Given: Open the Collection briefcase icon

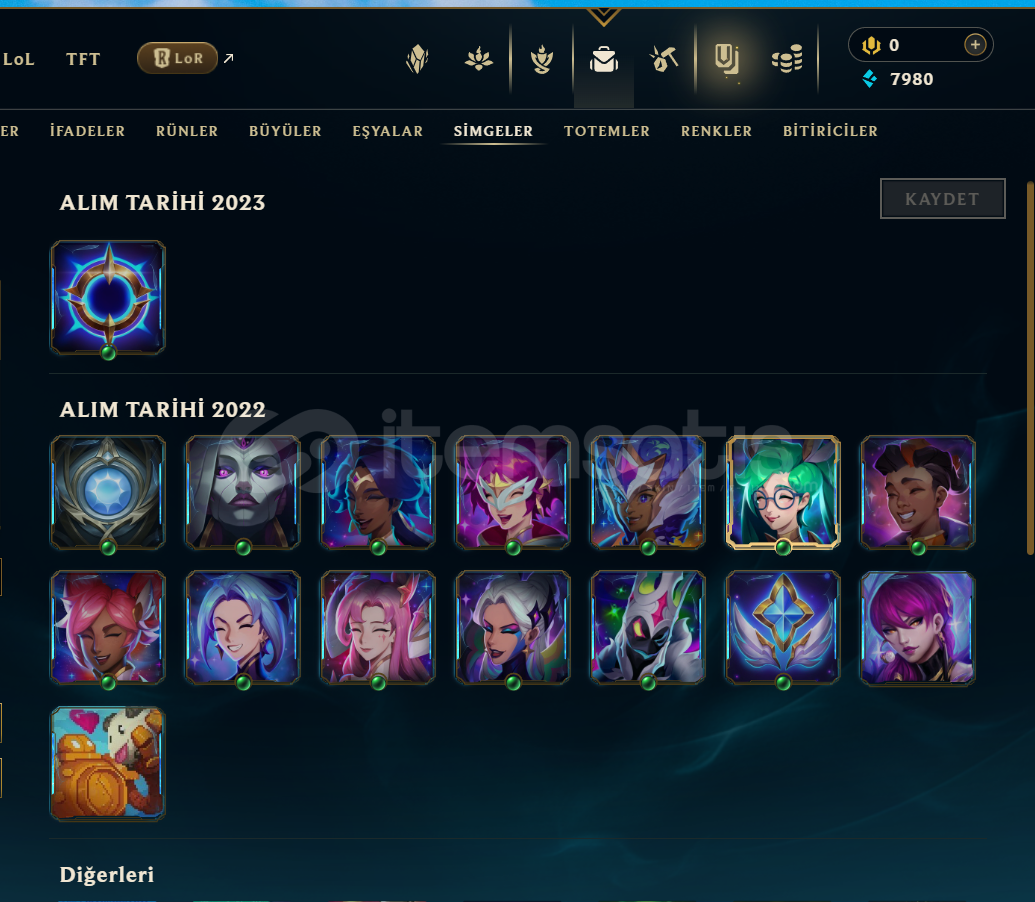Looking at the screenshot, I should coord(603,60).
